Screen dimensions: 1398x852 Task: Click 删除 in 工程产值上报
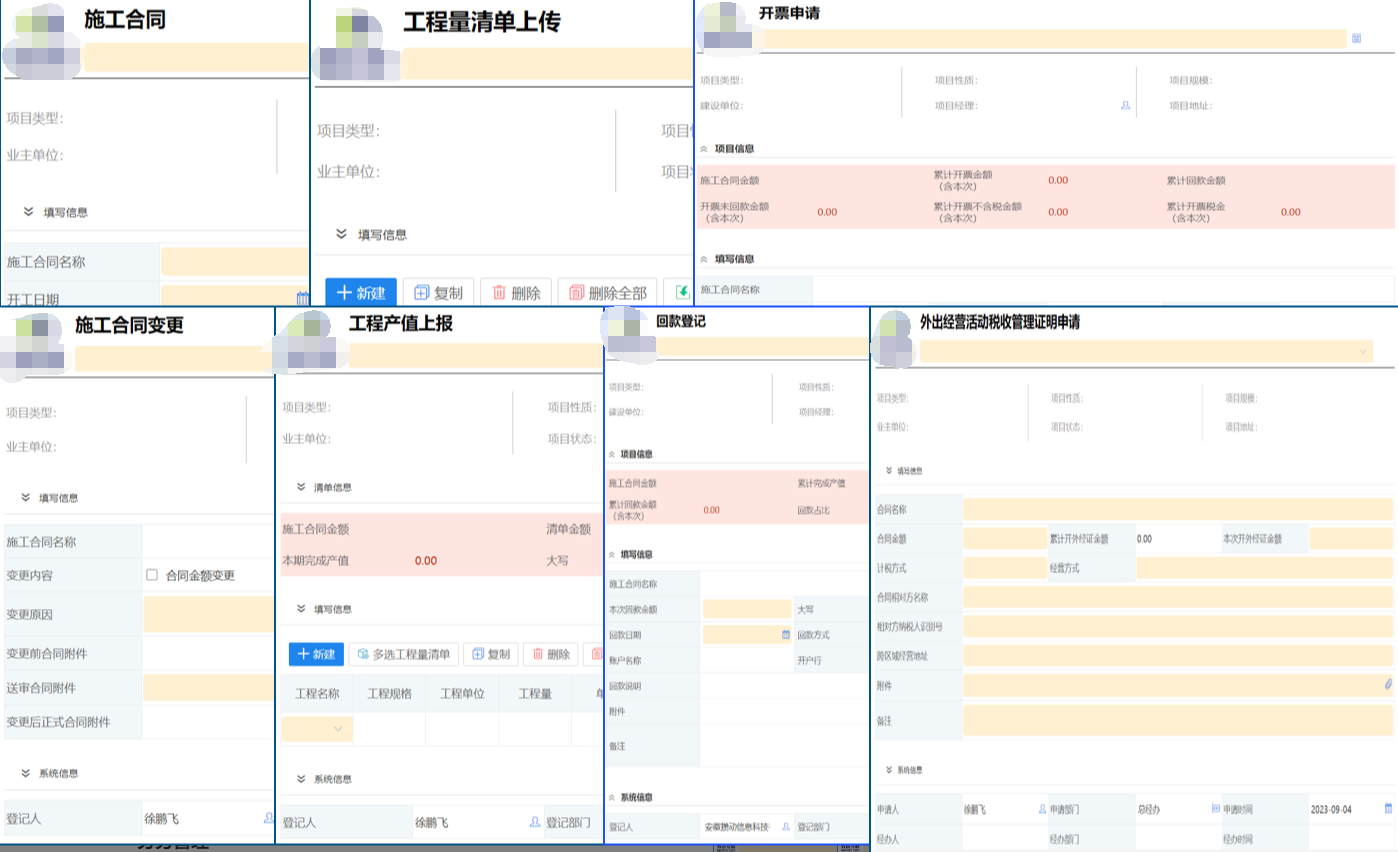click(x=550, y=654)
